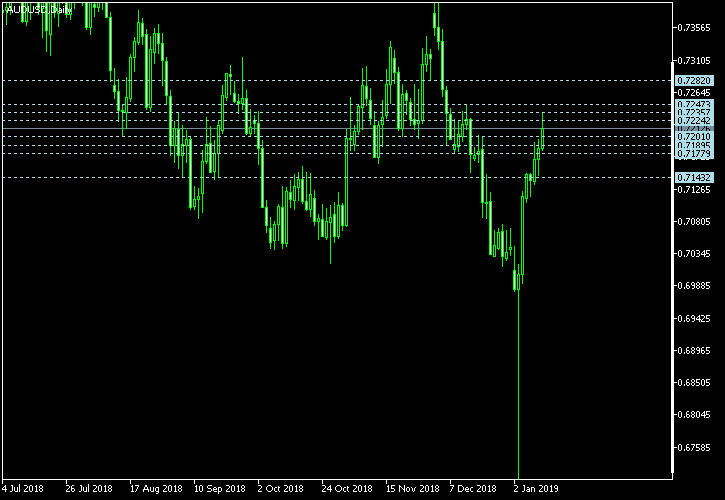
Task: Select the 0.72357 level price tag
Action: pyautogui.click(x=694, y=112)
